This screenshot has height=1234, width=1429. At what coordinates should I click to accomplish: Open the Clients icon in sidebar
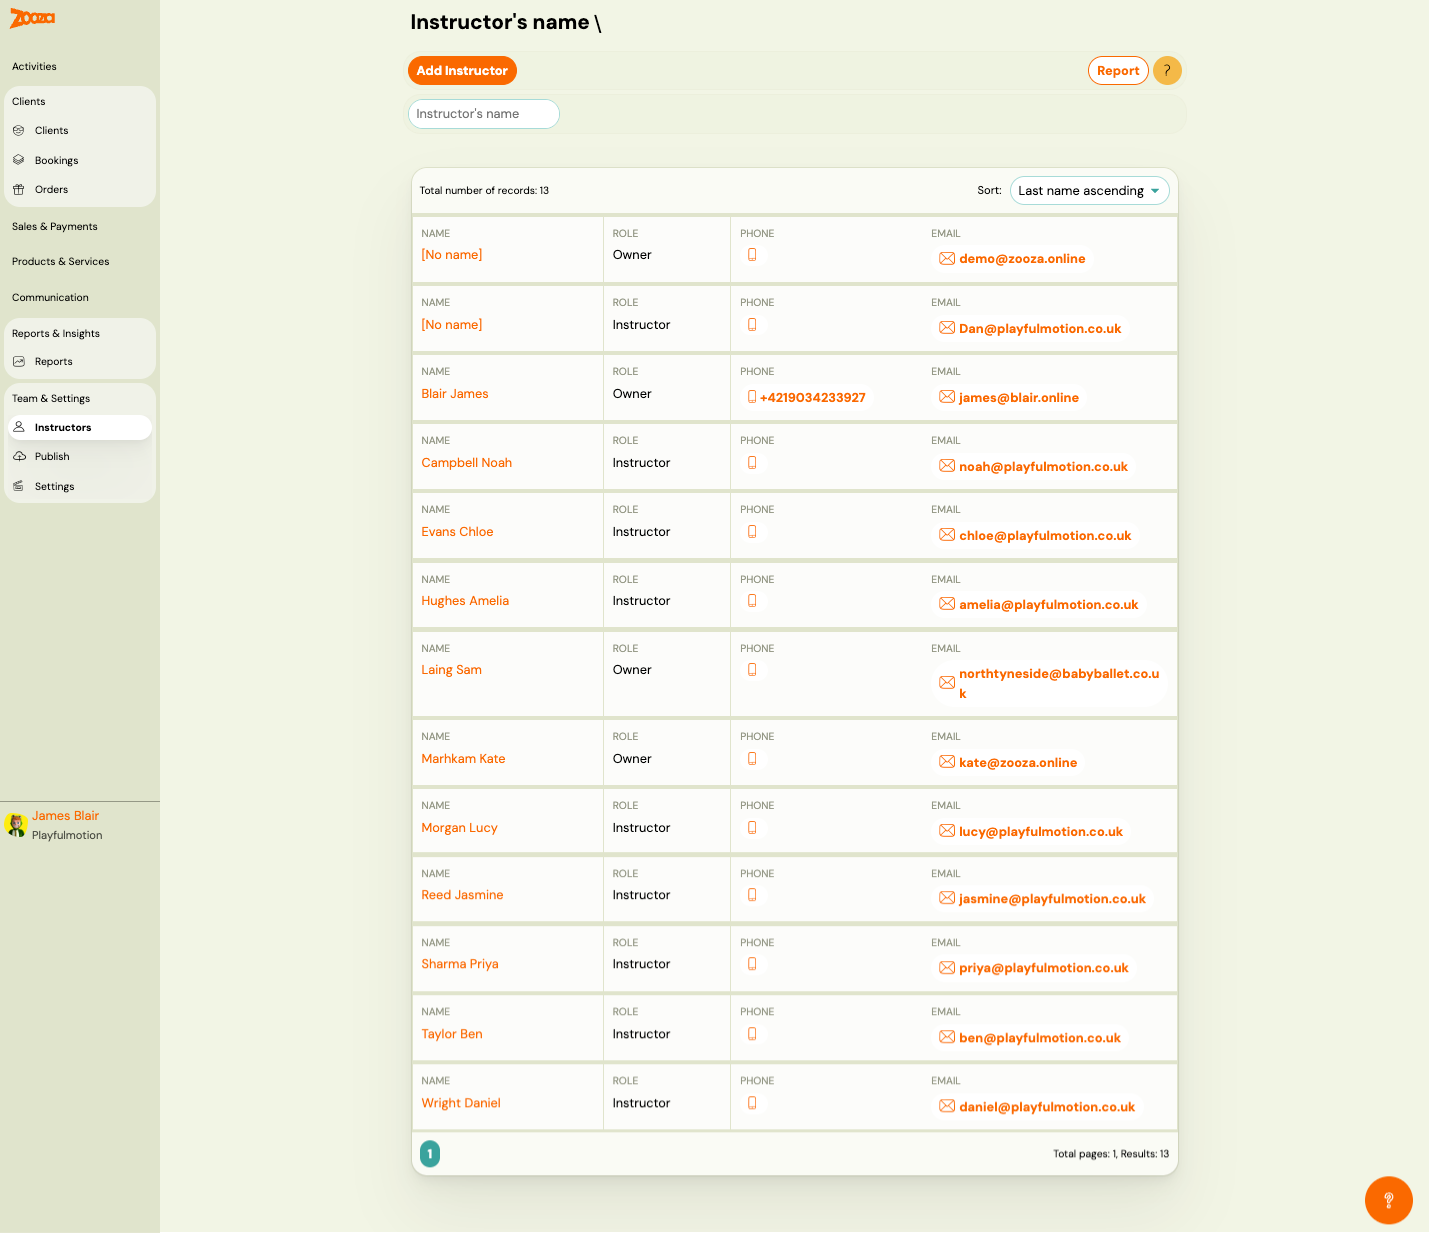point(19,130)
